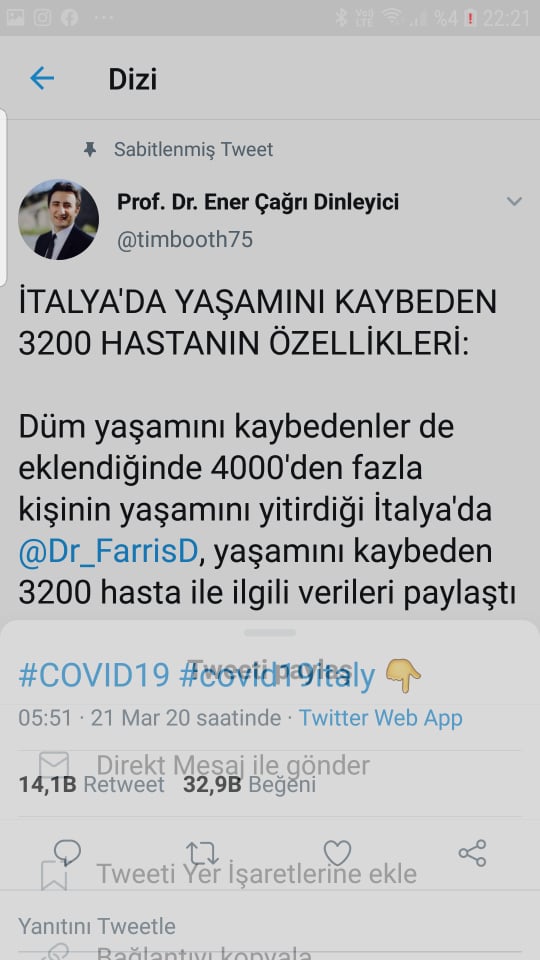This screenshot has height=960, width=540.
Task: Tap the Yanıtını Tweetle reply field
Action: (x=270, y=926)
